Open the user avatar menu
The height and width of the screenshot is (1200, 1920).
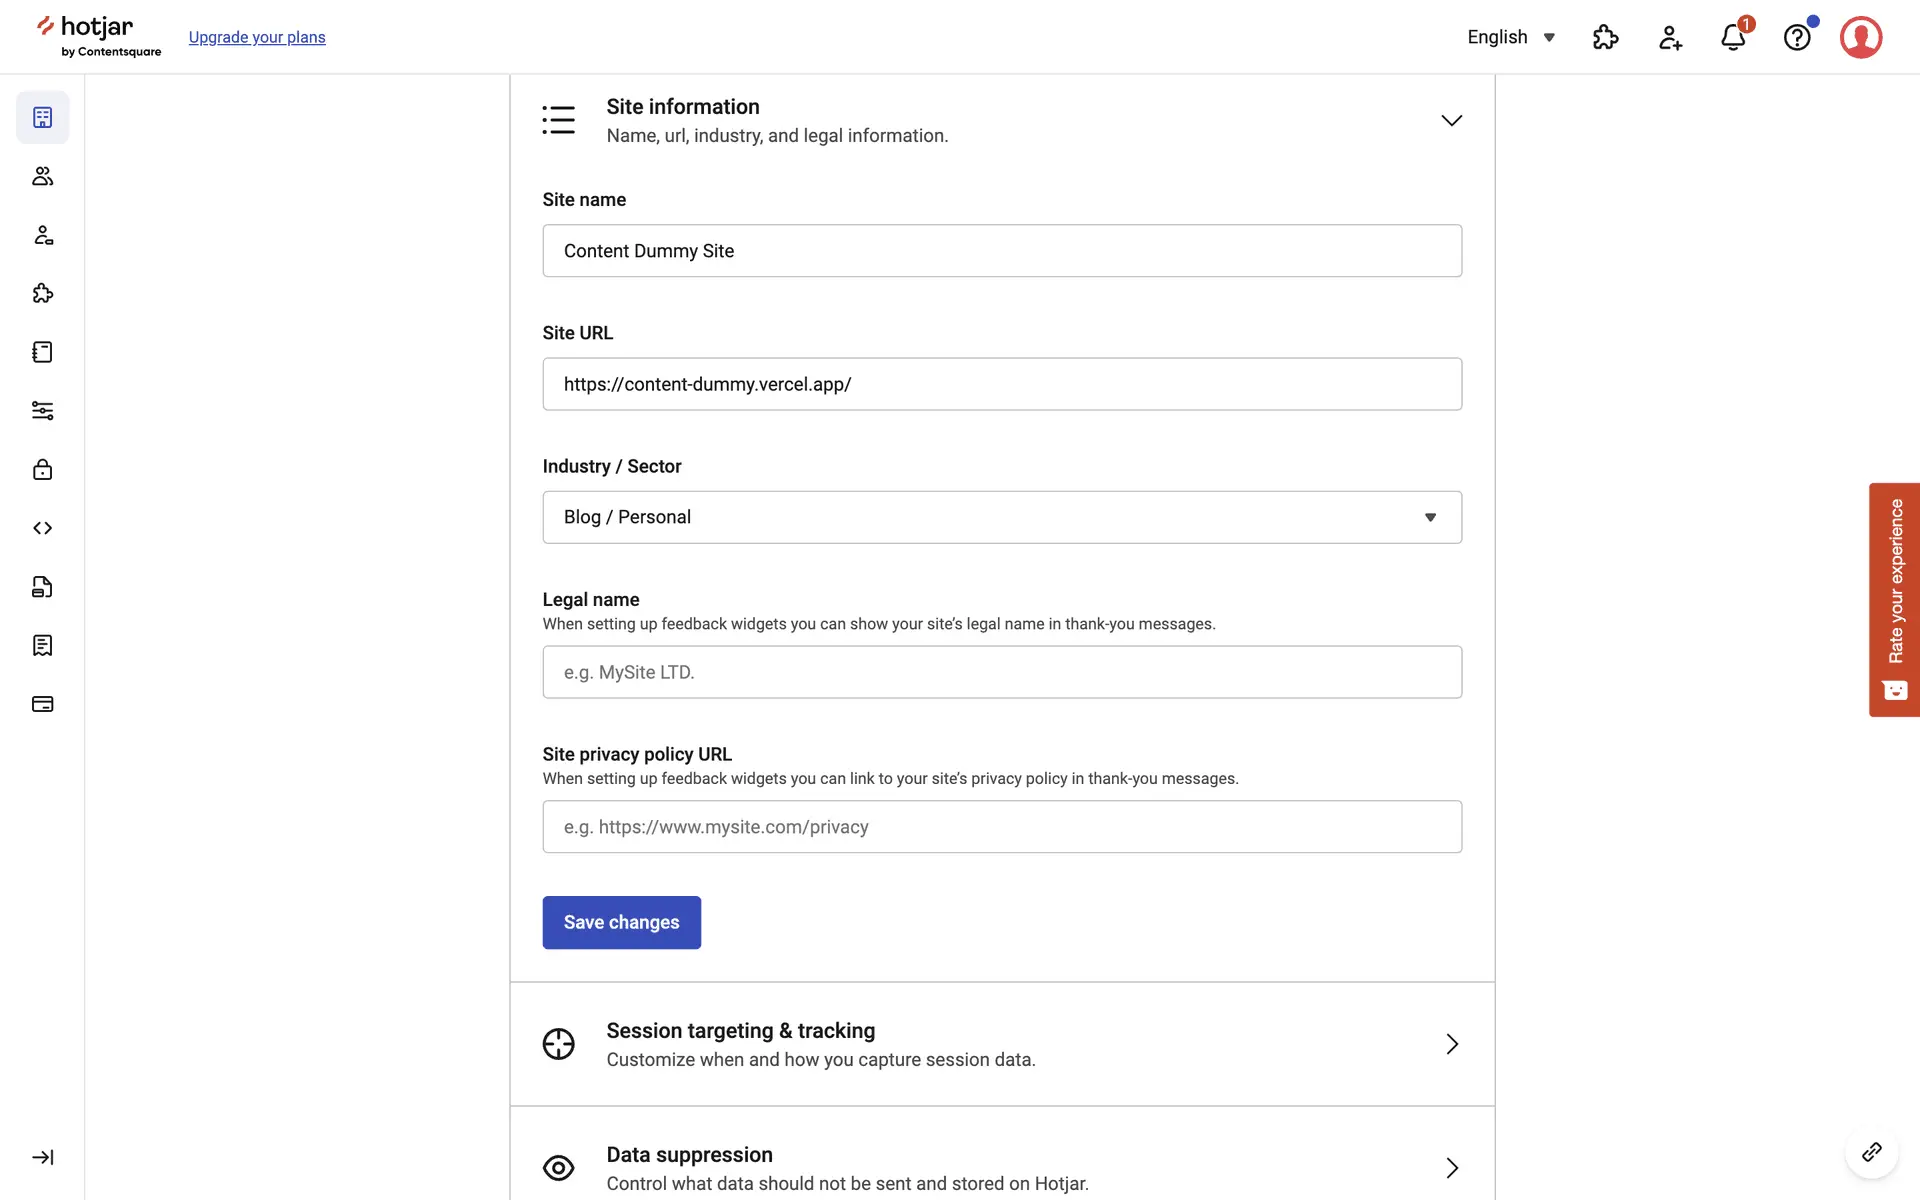(1860, 37)
